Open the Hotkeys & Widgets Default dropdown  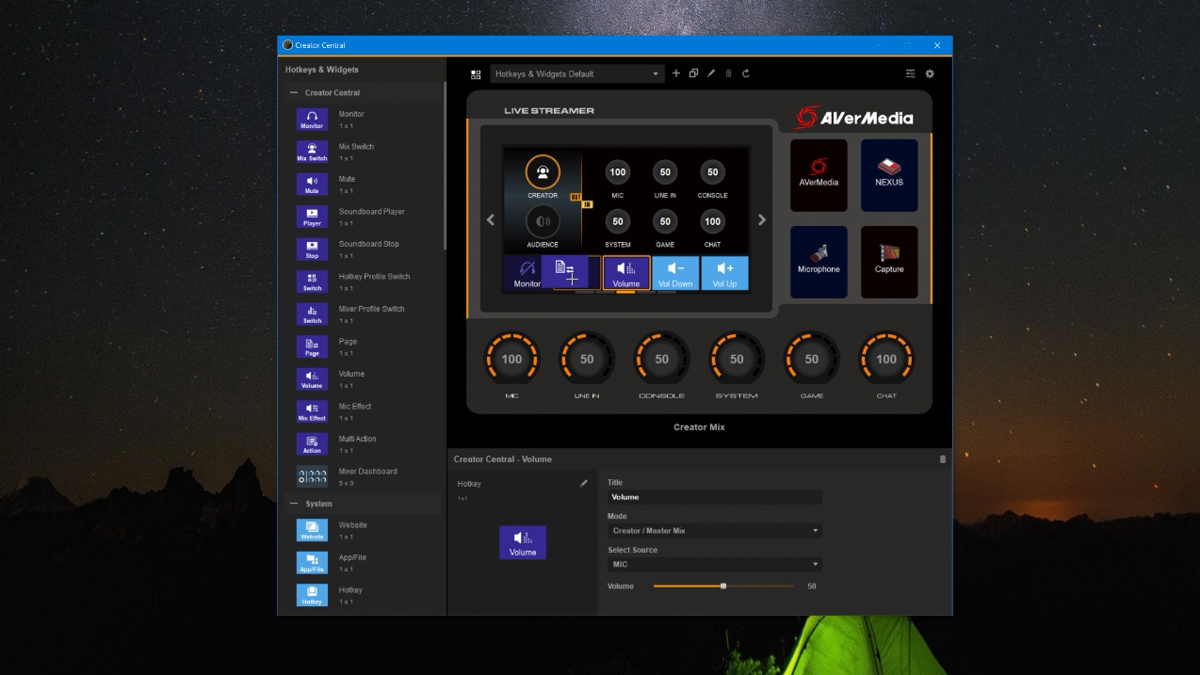[x=577, y=74]
